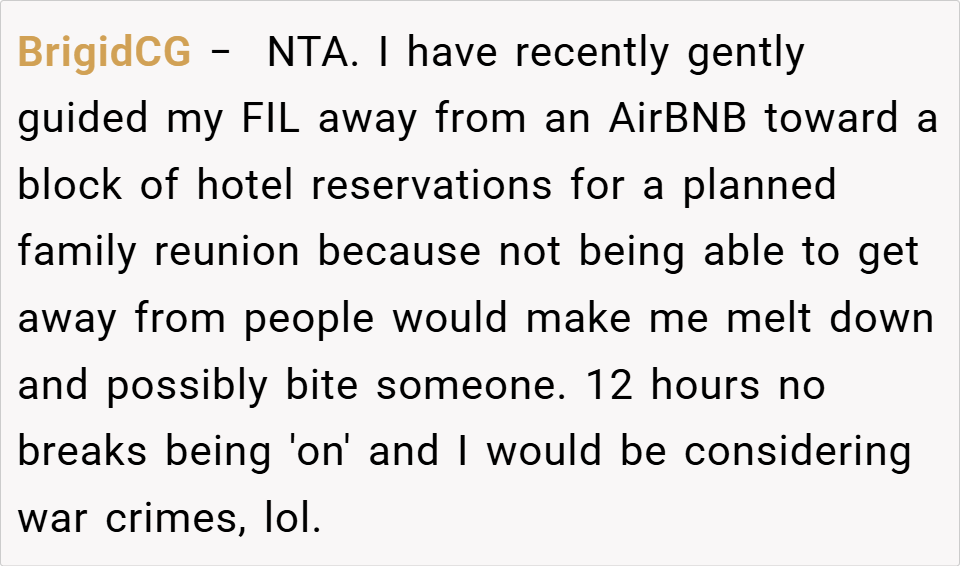Click the word 'planned' in the comment
Image resolution: width=960 pixels, height=566 pixels.
(759, 186)
